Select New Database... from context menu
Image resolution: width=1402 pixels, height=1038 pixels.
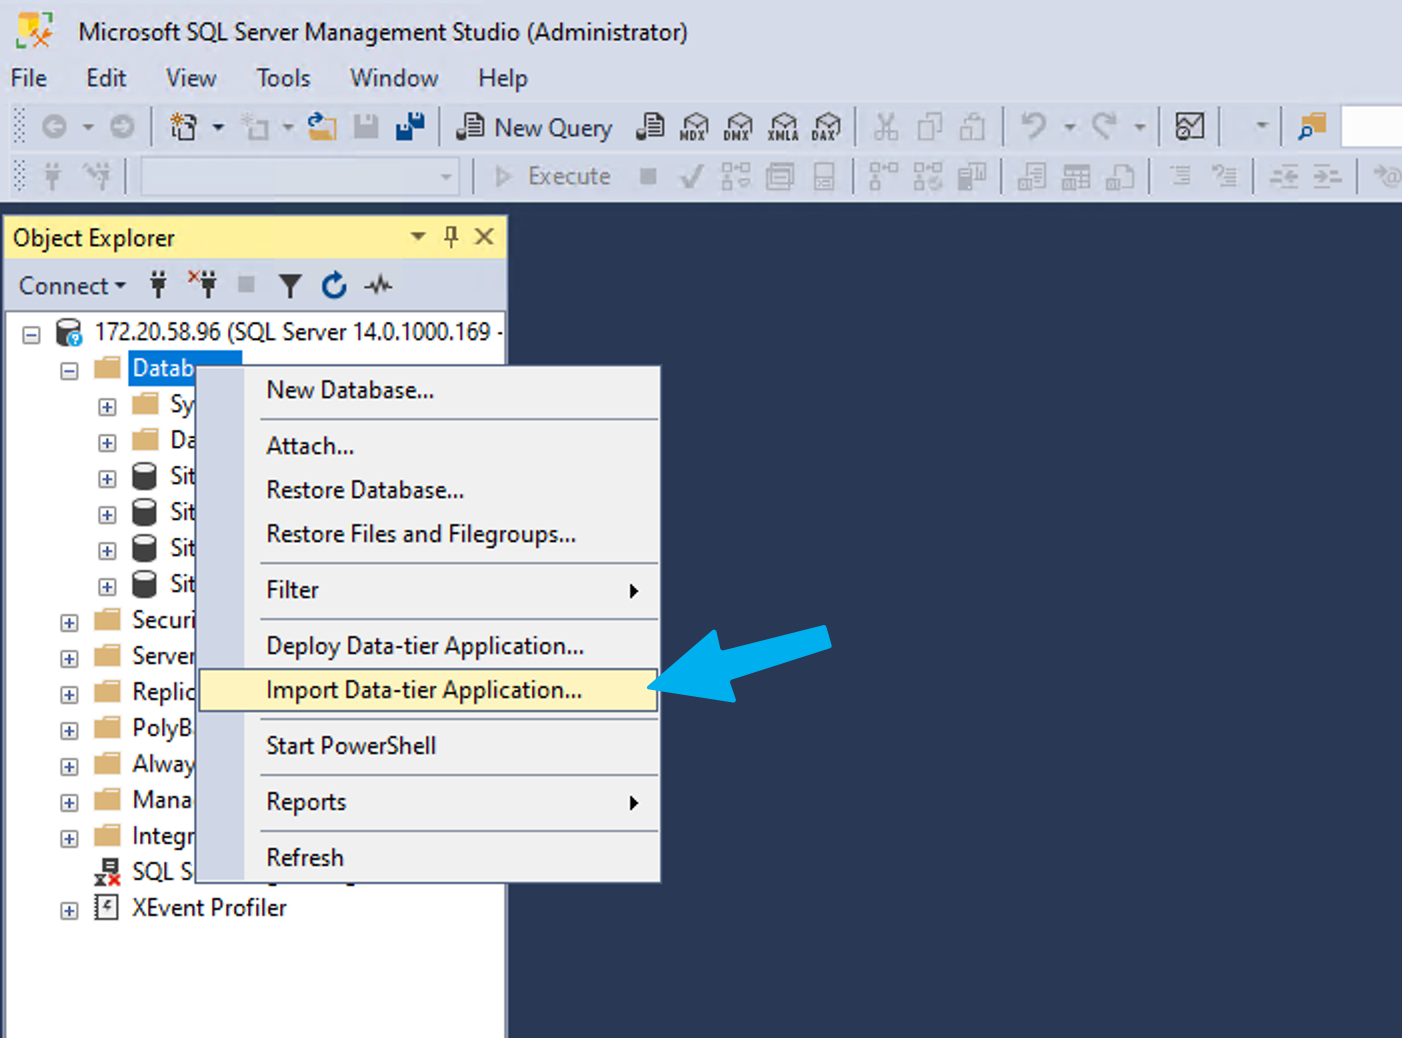point(429,390)
